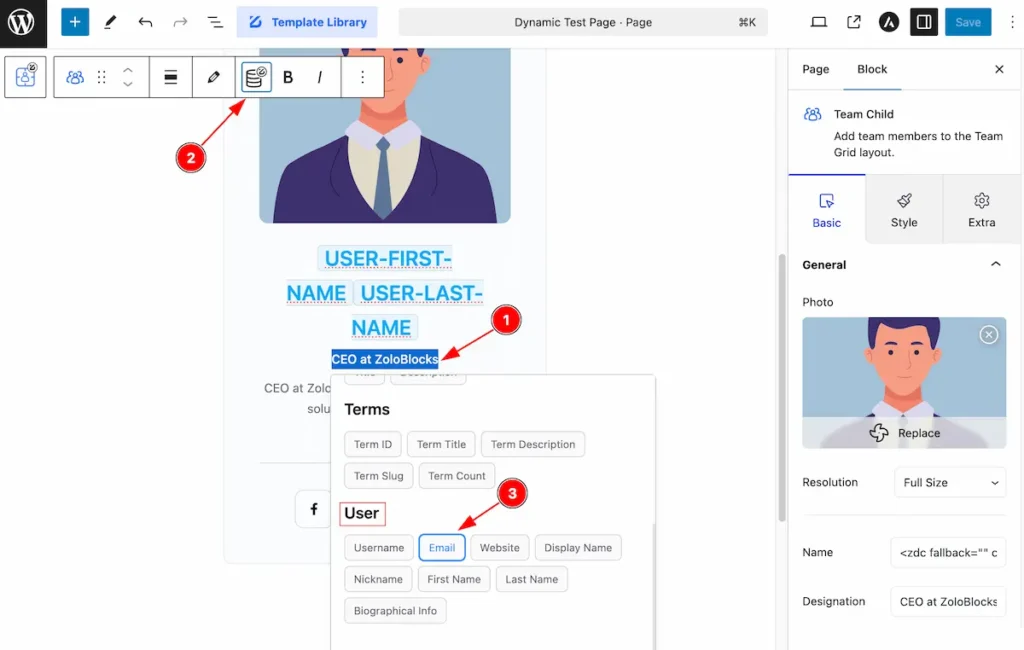Viewport: 1024px width, 650px height.
Task: Switch to the Style tab
Action: (x=904, y=210)
